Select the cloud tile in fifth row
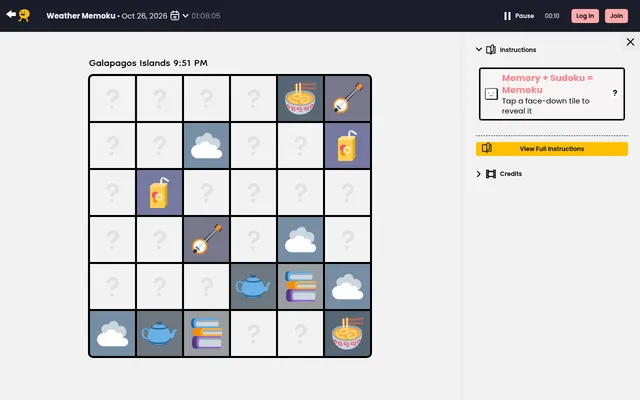 click(x=347, y=287)
